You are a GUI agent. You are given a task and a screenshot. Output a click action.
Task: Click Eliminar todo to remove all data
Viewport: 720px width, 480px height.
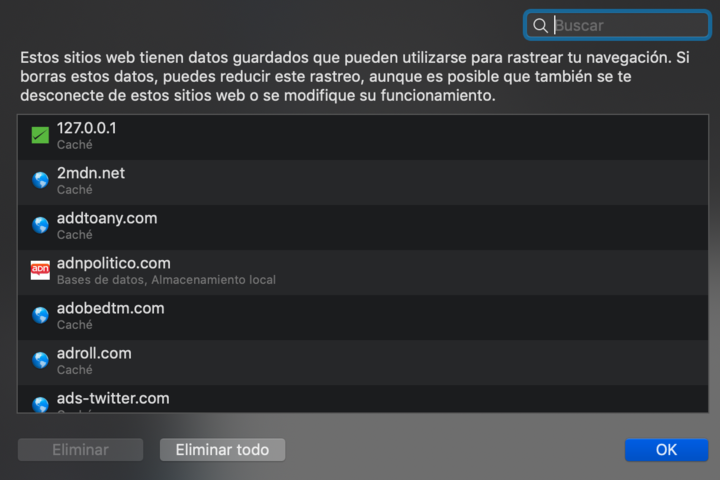(222, 450)
